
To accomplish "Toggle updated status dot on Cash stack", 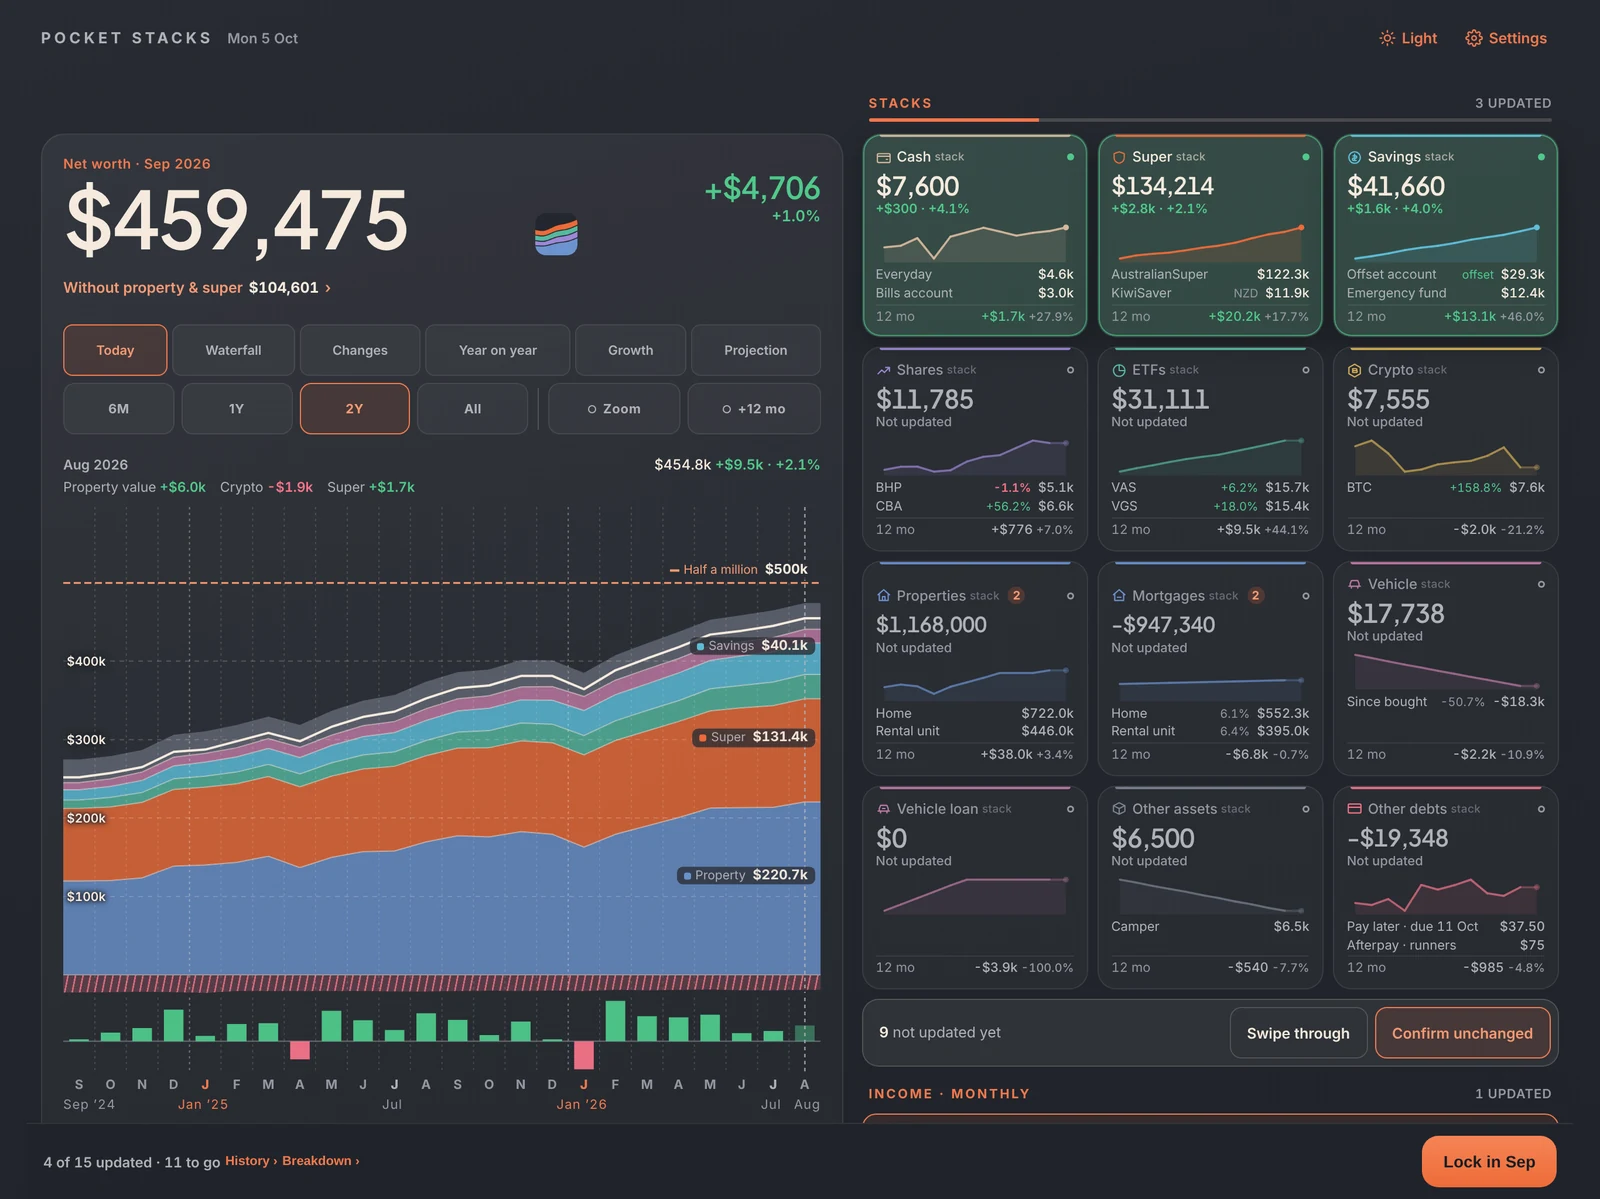I will pos(1070,157).
